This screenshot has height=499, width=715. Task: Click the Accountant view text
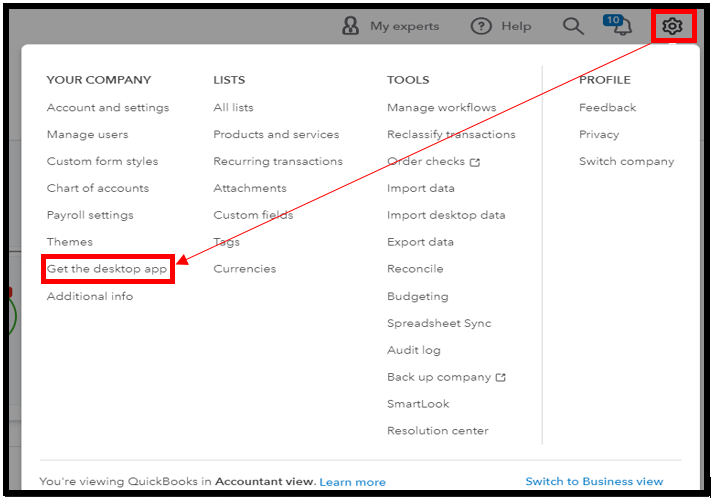(x=264, y=482)
